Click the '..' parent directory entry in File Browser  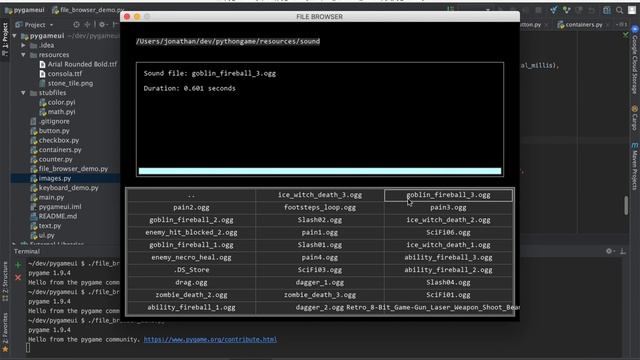(x=191, y=195)
